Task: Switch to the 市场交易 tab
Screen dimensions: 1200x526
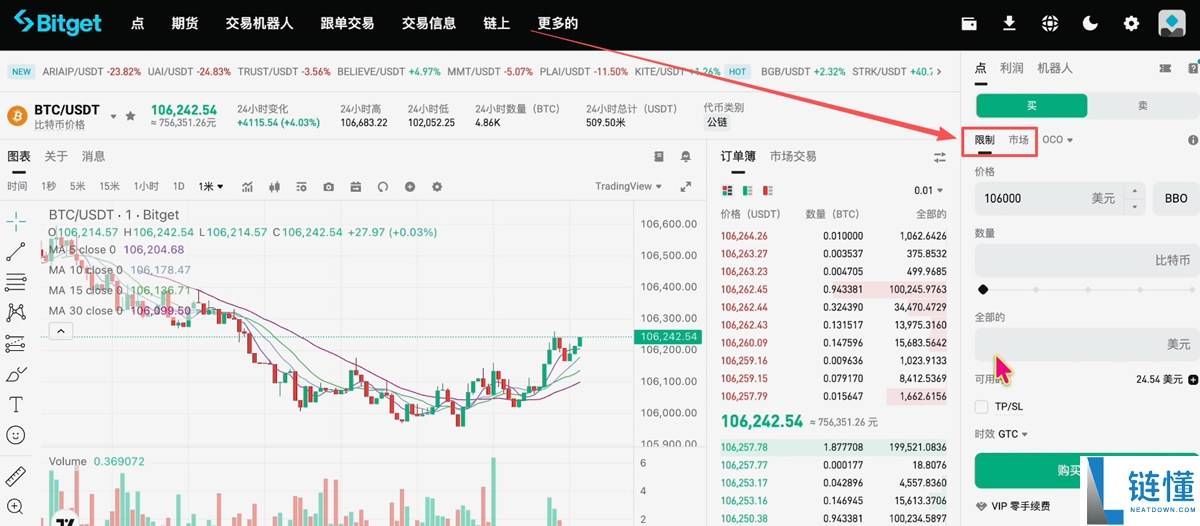Action: point(793,157)
